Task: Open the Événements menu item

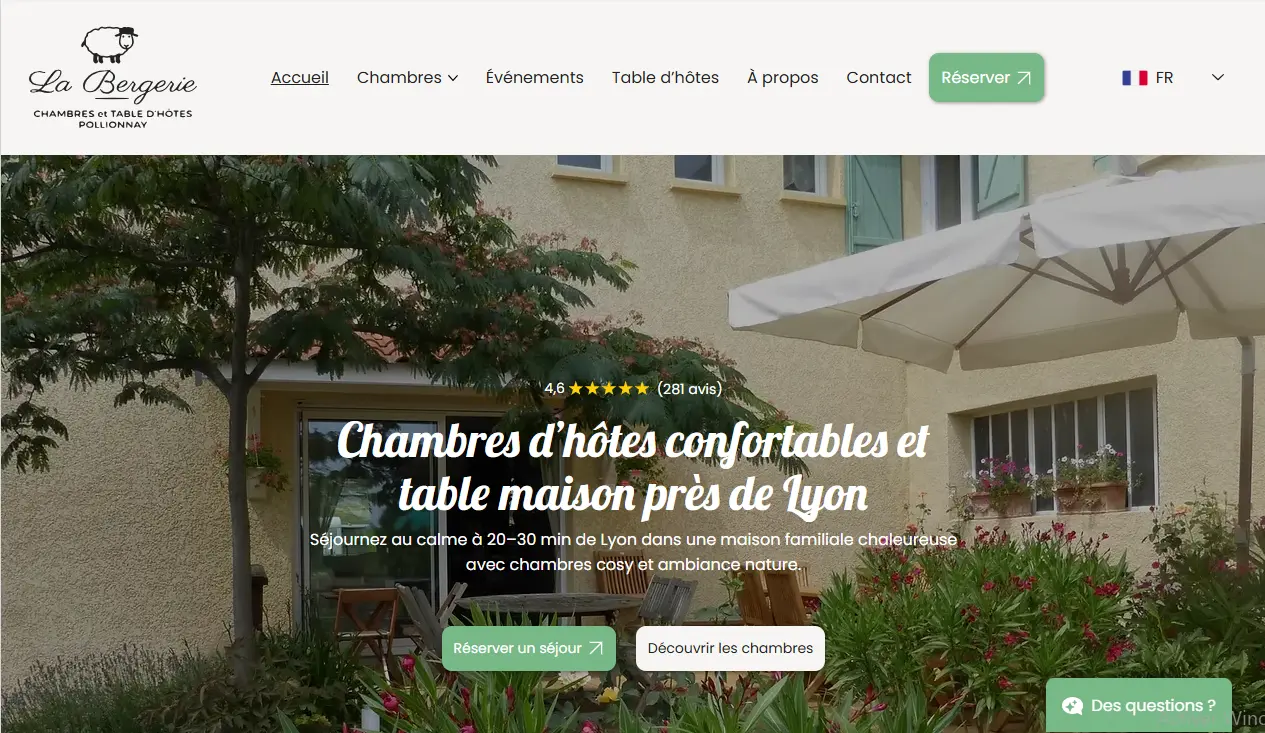Action: click(x=535, y=77)
